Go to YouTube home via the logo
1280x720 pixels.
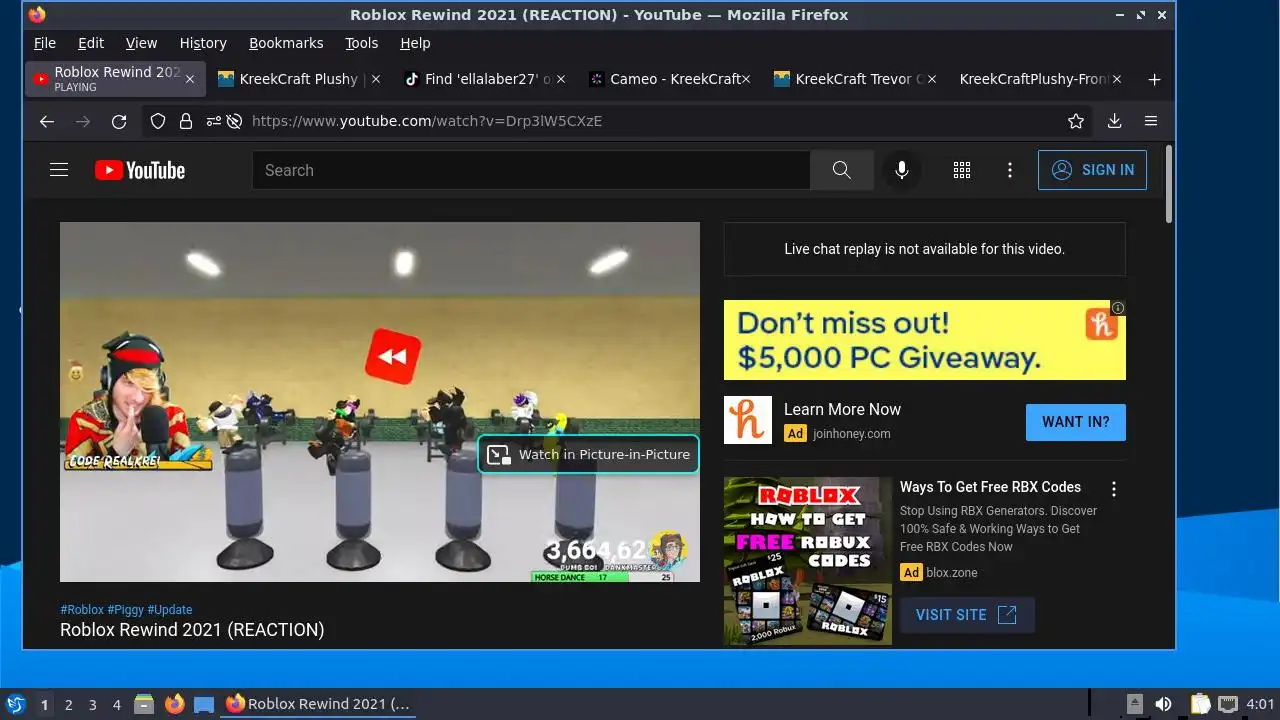tap(140, 170)
